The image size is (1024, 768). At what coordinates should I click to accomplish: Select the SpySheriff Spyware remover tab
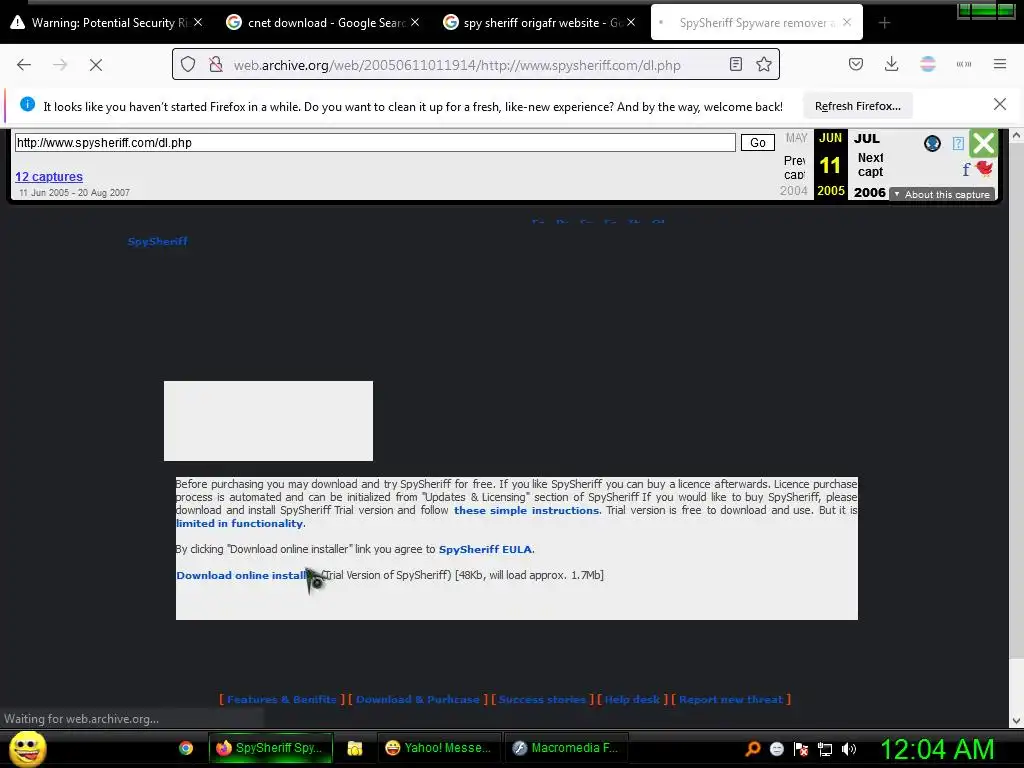[x=756, y=23]
